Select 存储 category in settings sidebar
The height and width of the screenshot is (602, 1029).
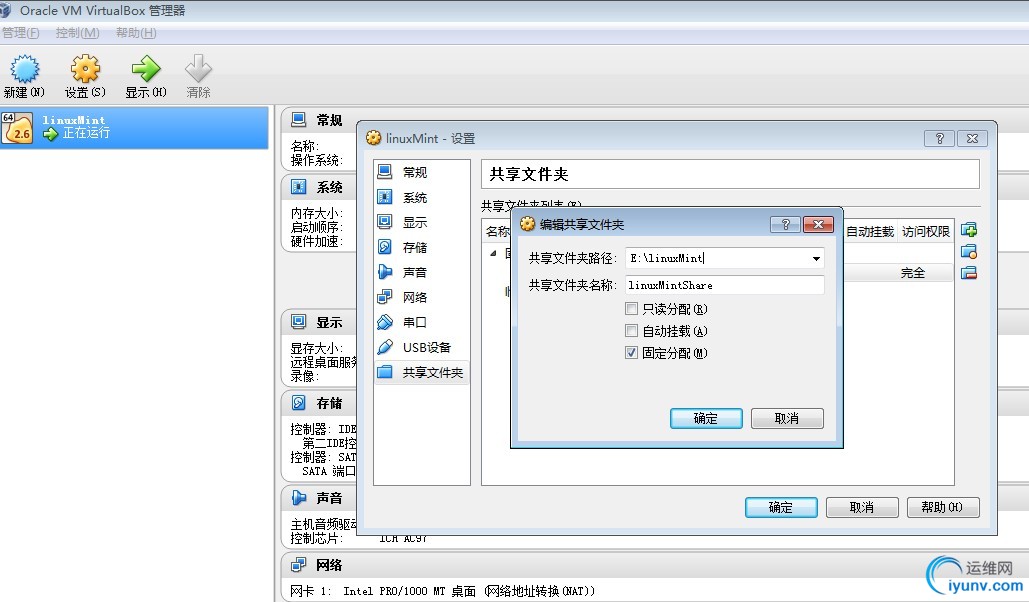(x=422, y=247)
